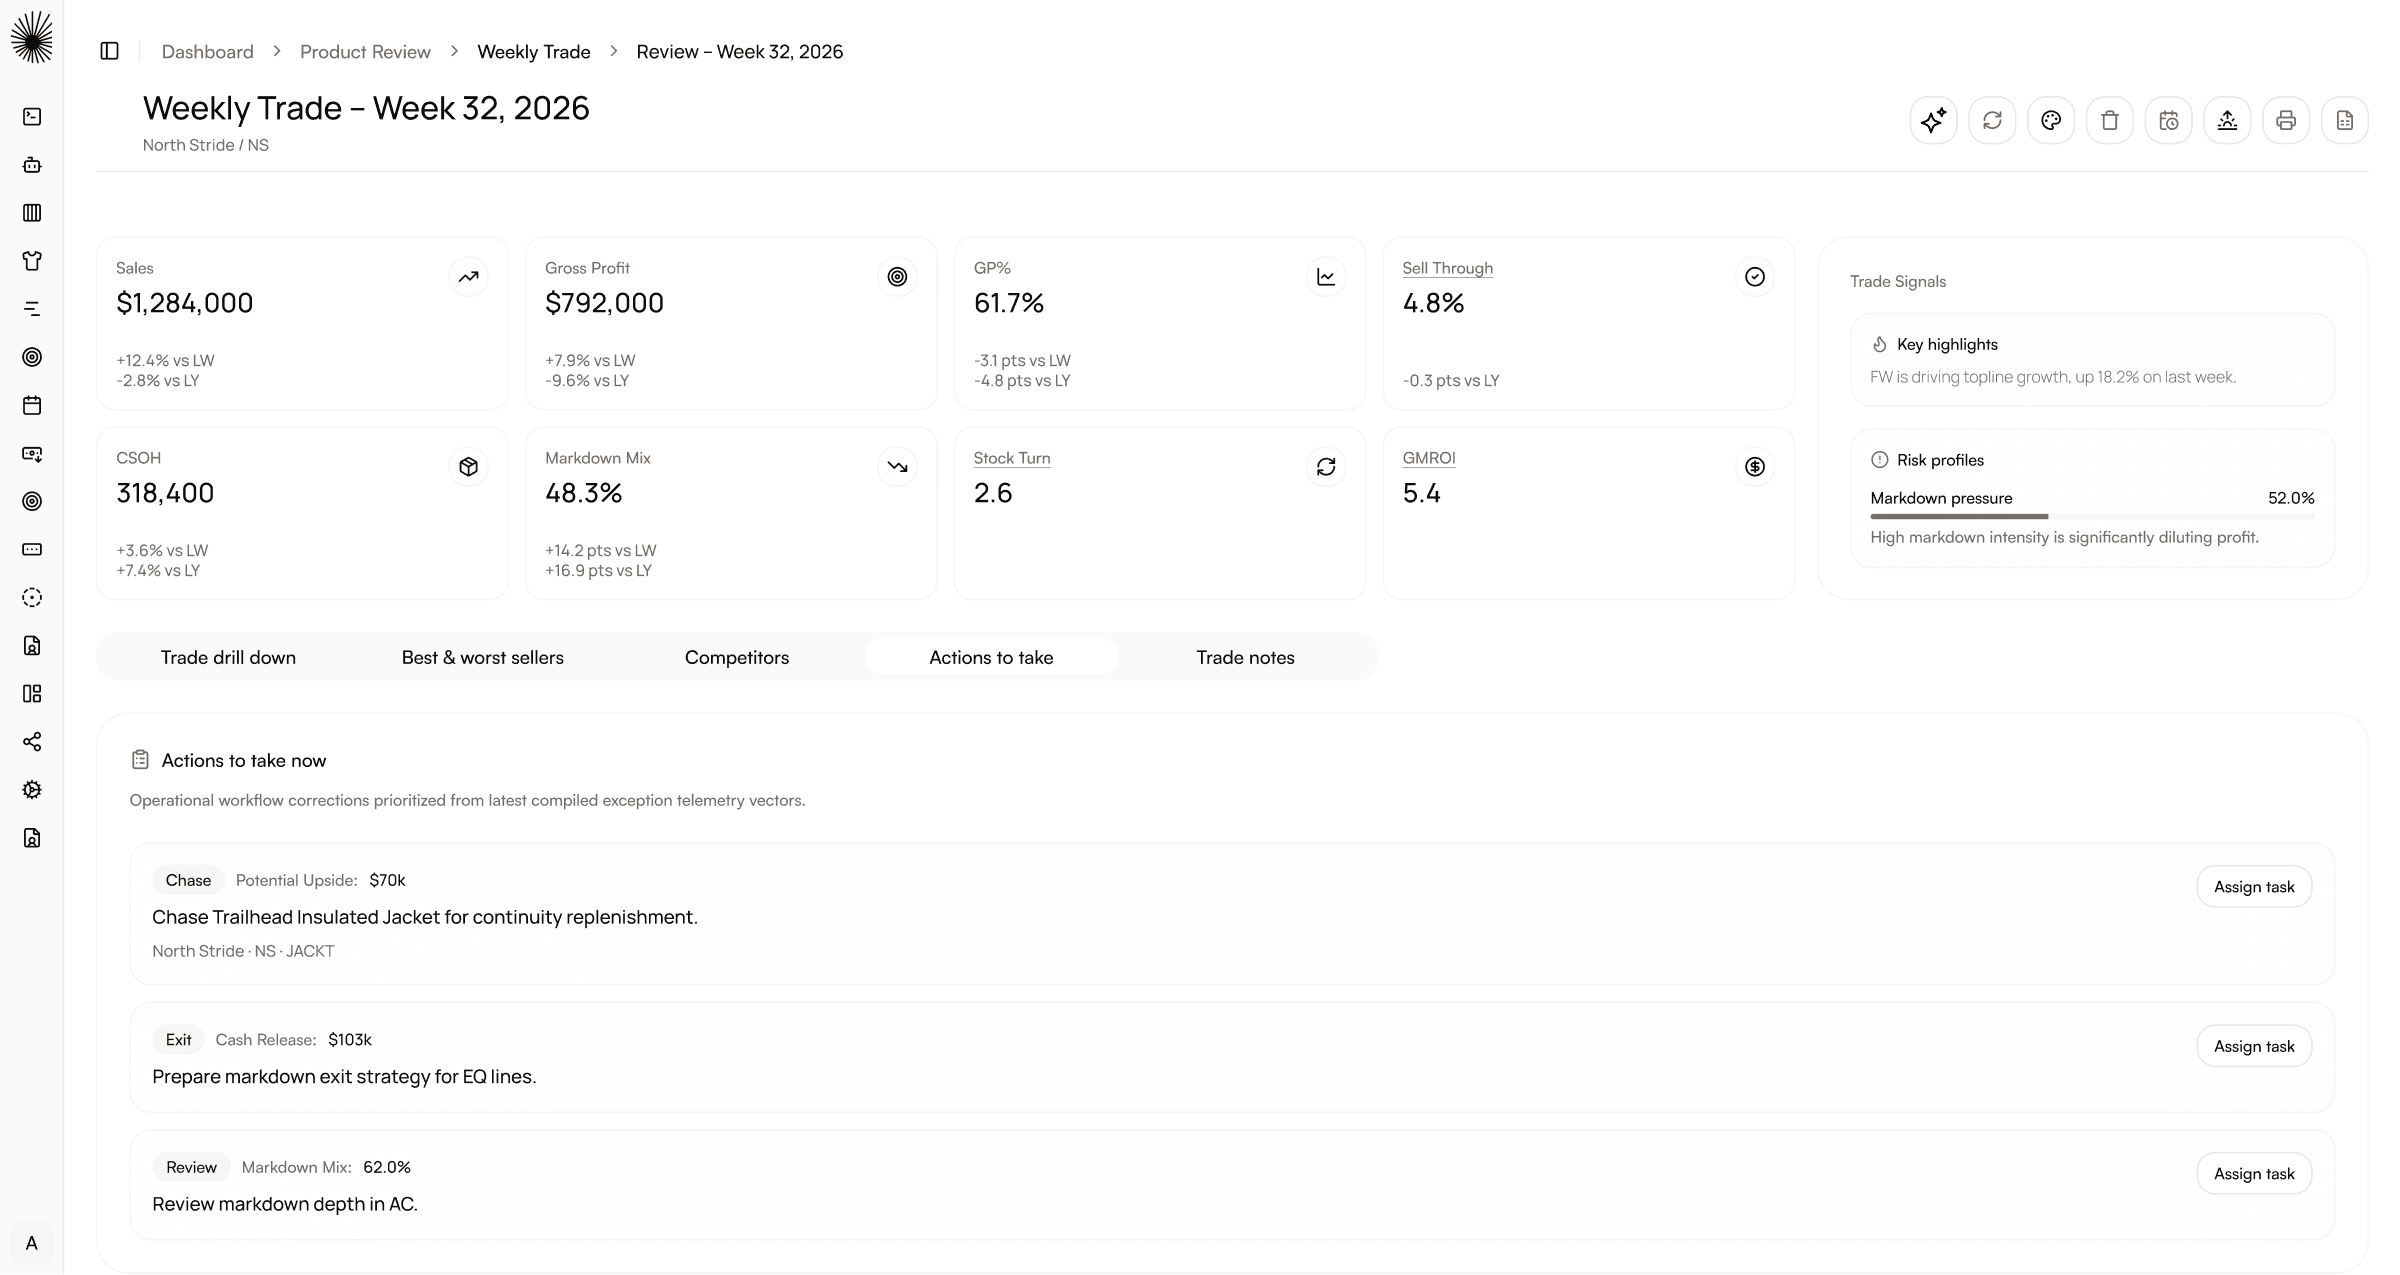Toggle the sidebar panel icon
2400x1275 pixels.
tap(110, 51)
